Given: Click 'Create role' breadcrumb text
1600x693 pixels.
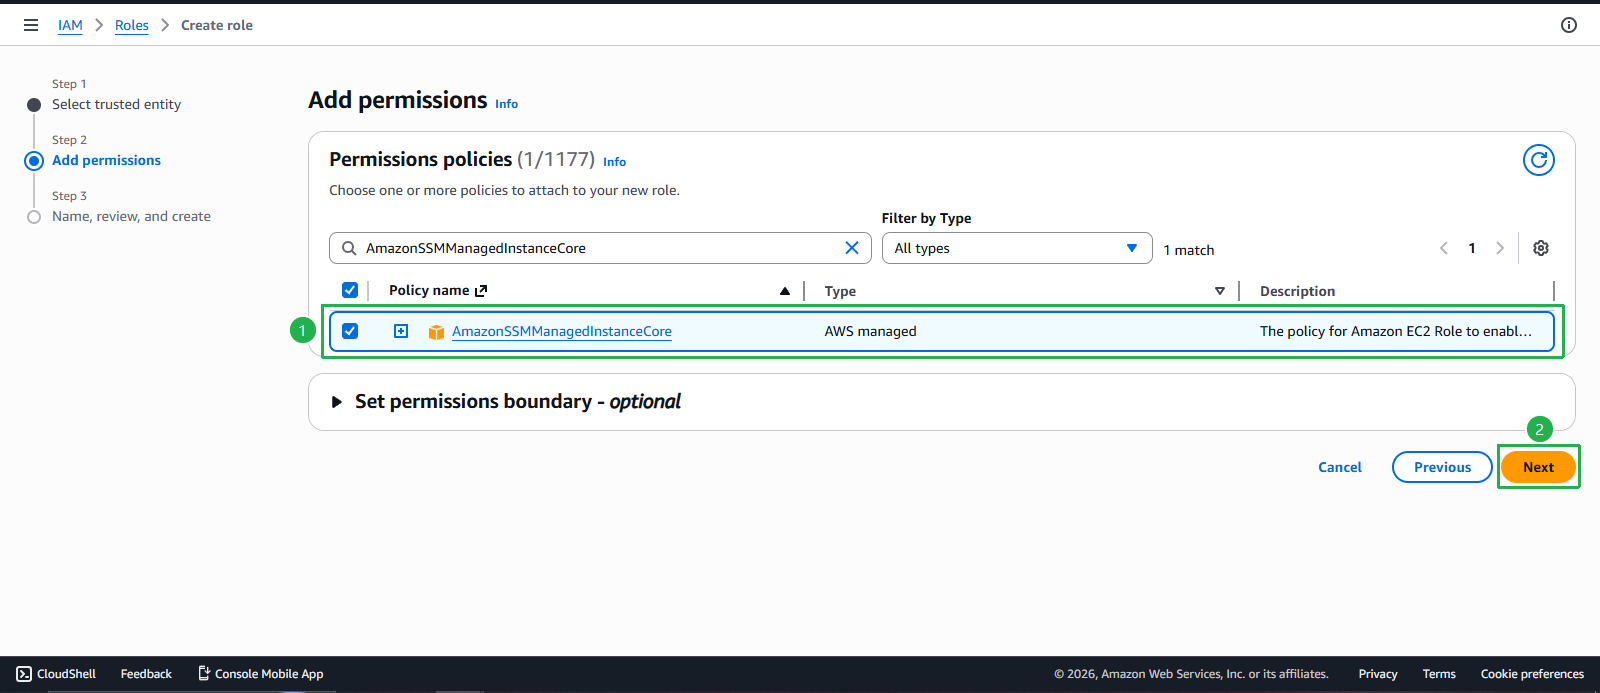Looking at the screenshot, I should (x=217, y=25).
